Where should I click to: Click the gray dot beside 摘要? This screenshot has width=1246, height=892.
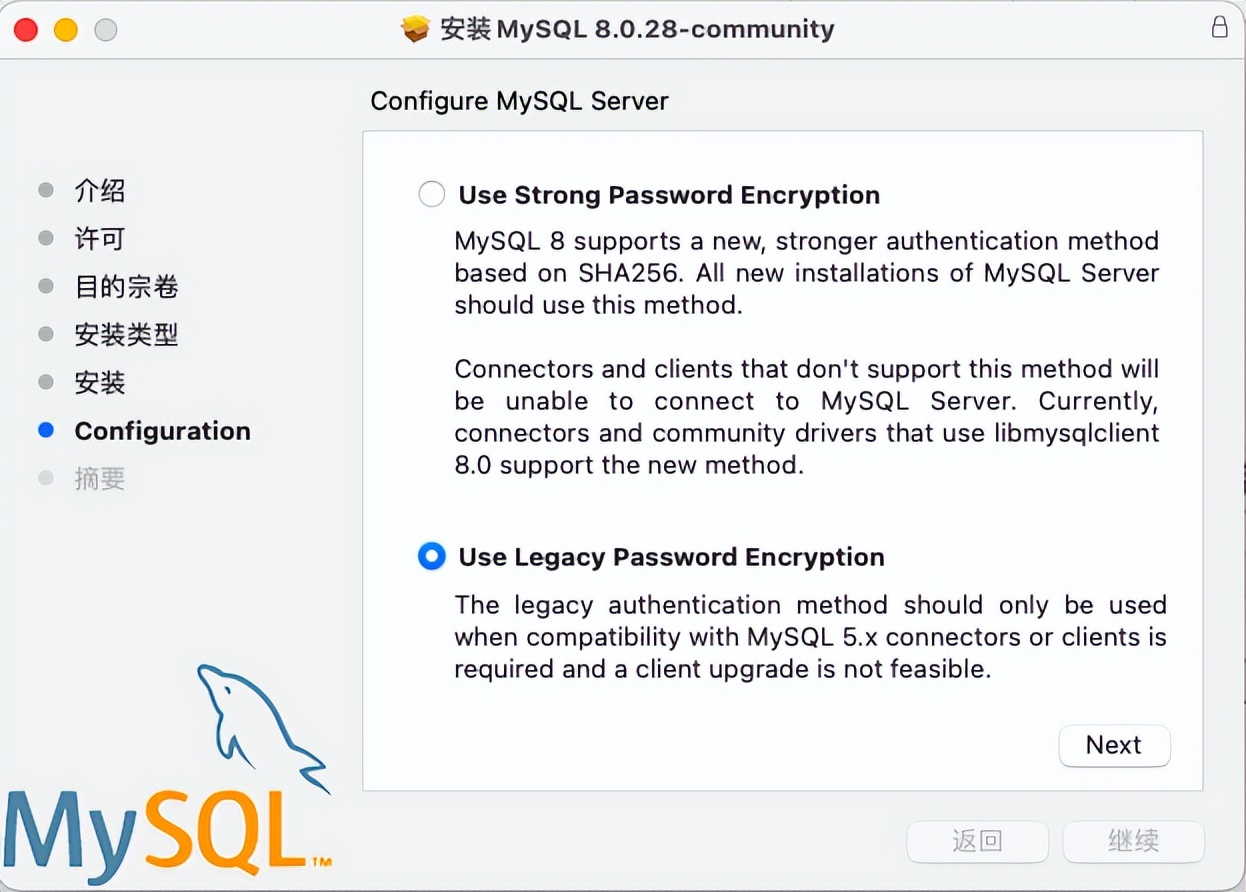(x=46, y=478)
